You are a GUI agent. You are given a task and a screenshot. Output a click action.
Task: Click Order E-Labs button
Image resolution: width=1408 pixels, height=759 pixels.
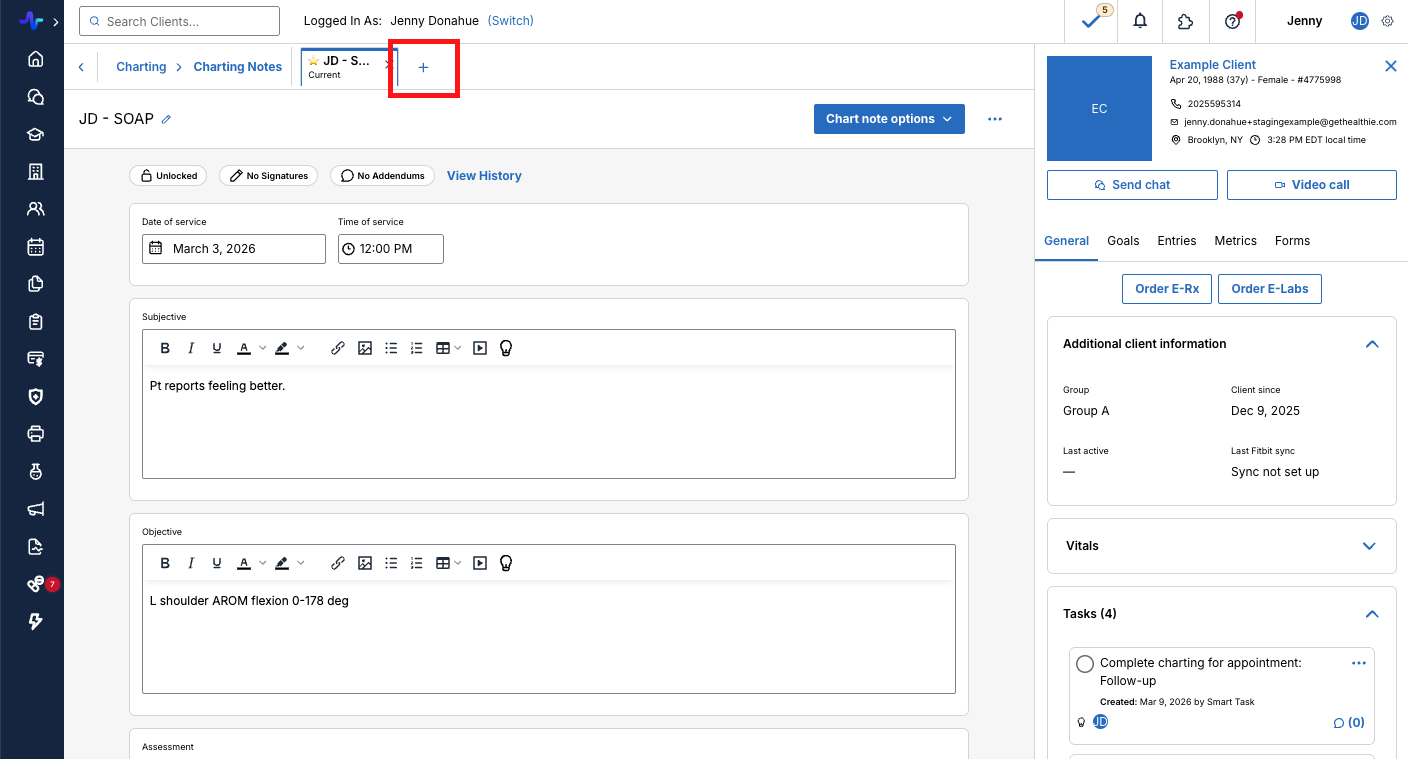point(1270,289)
